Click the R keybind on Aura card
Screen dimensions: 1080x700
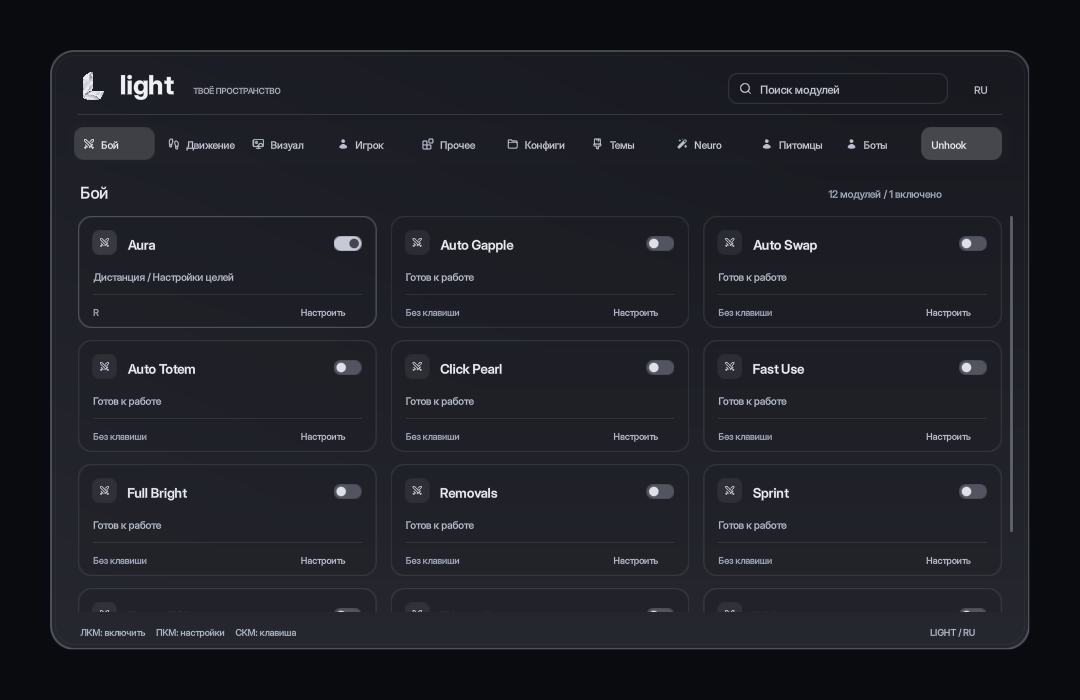[x=96, y=313]
